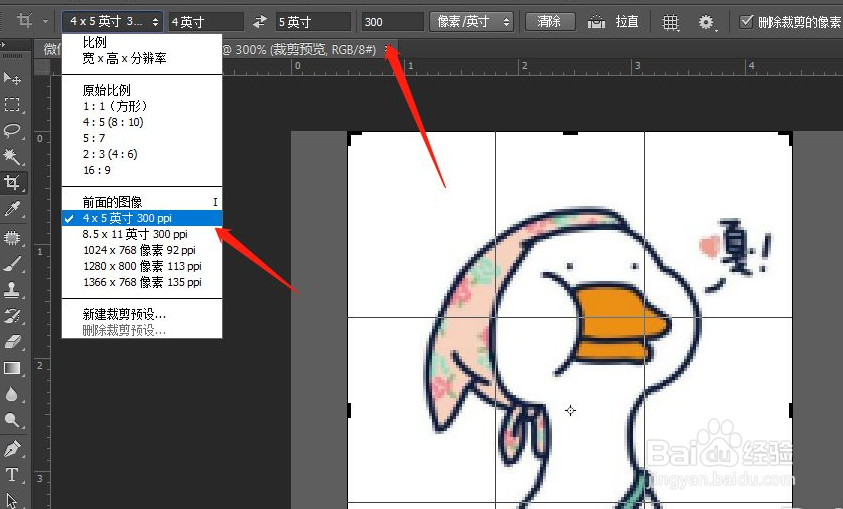843x509 pixels.
Task: Click the top-center crop handle
Action: coord(570,133)
